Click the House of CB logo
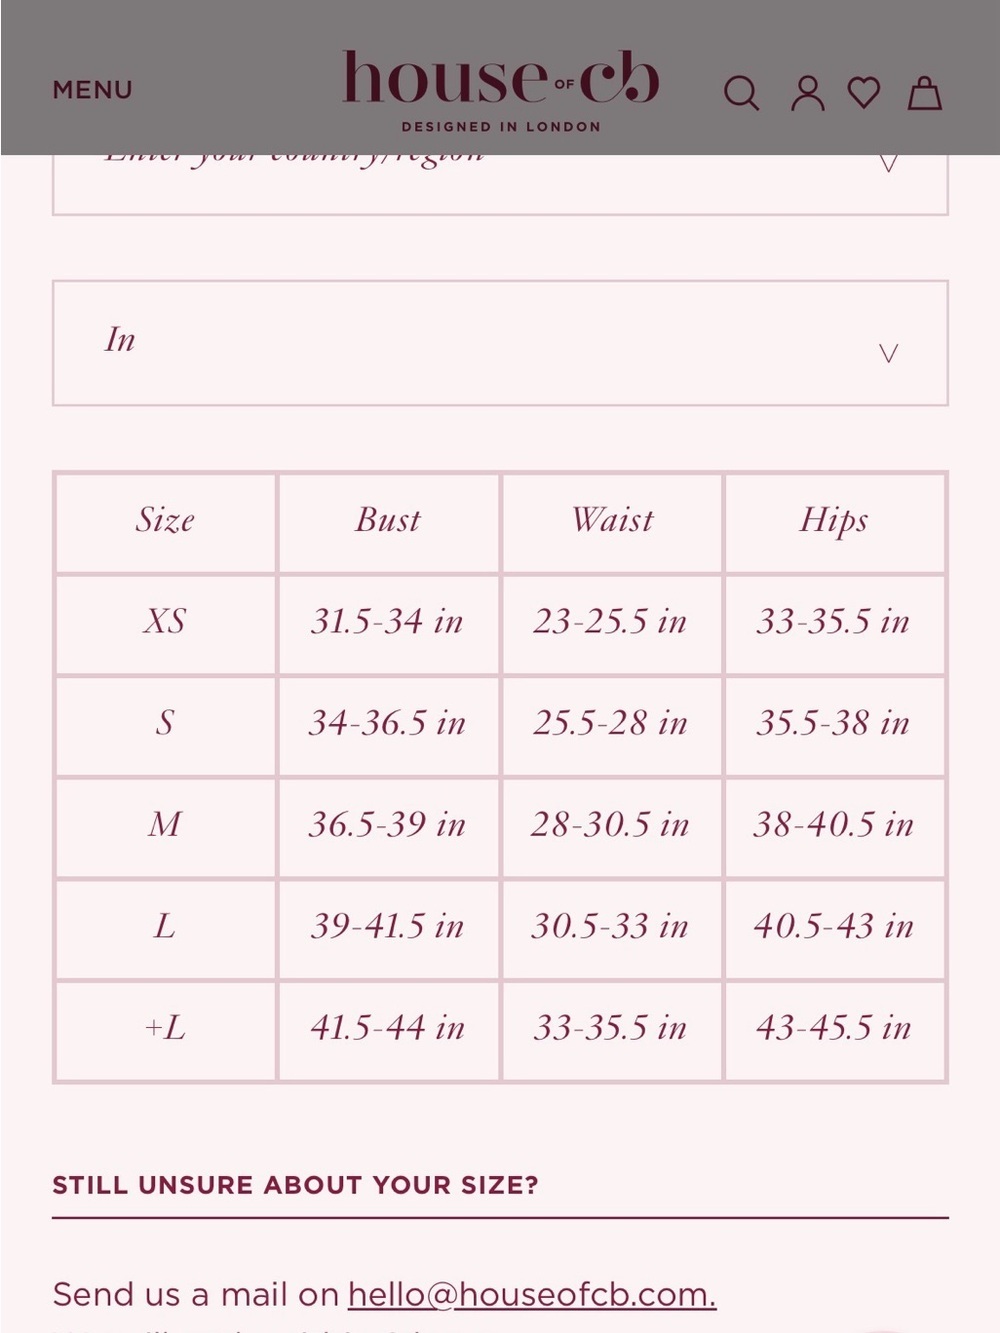The image size is (1000, 1333). pyautogui.click(x=500, y=90)
